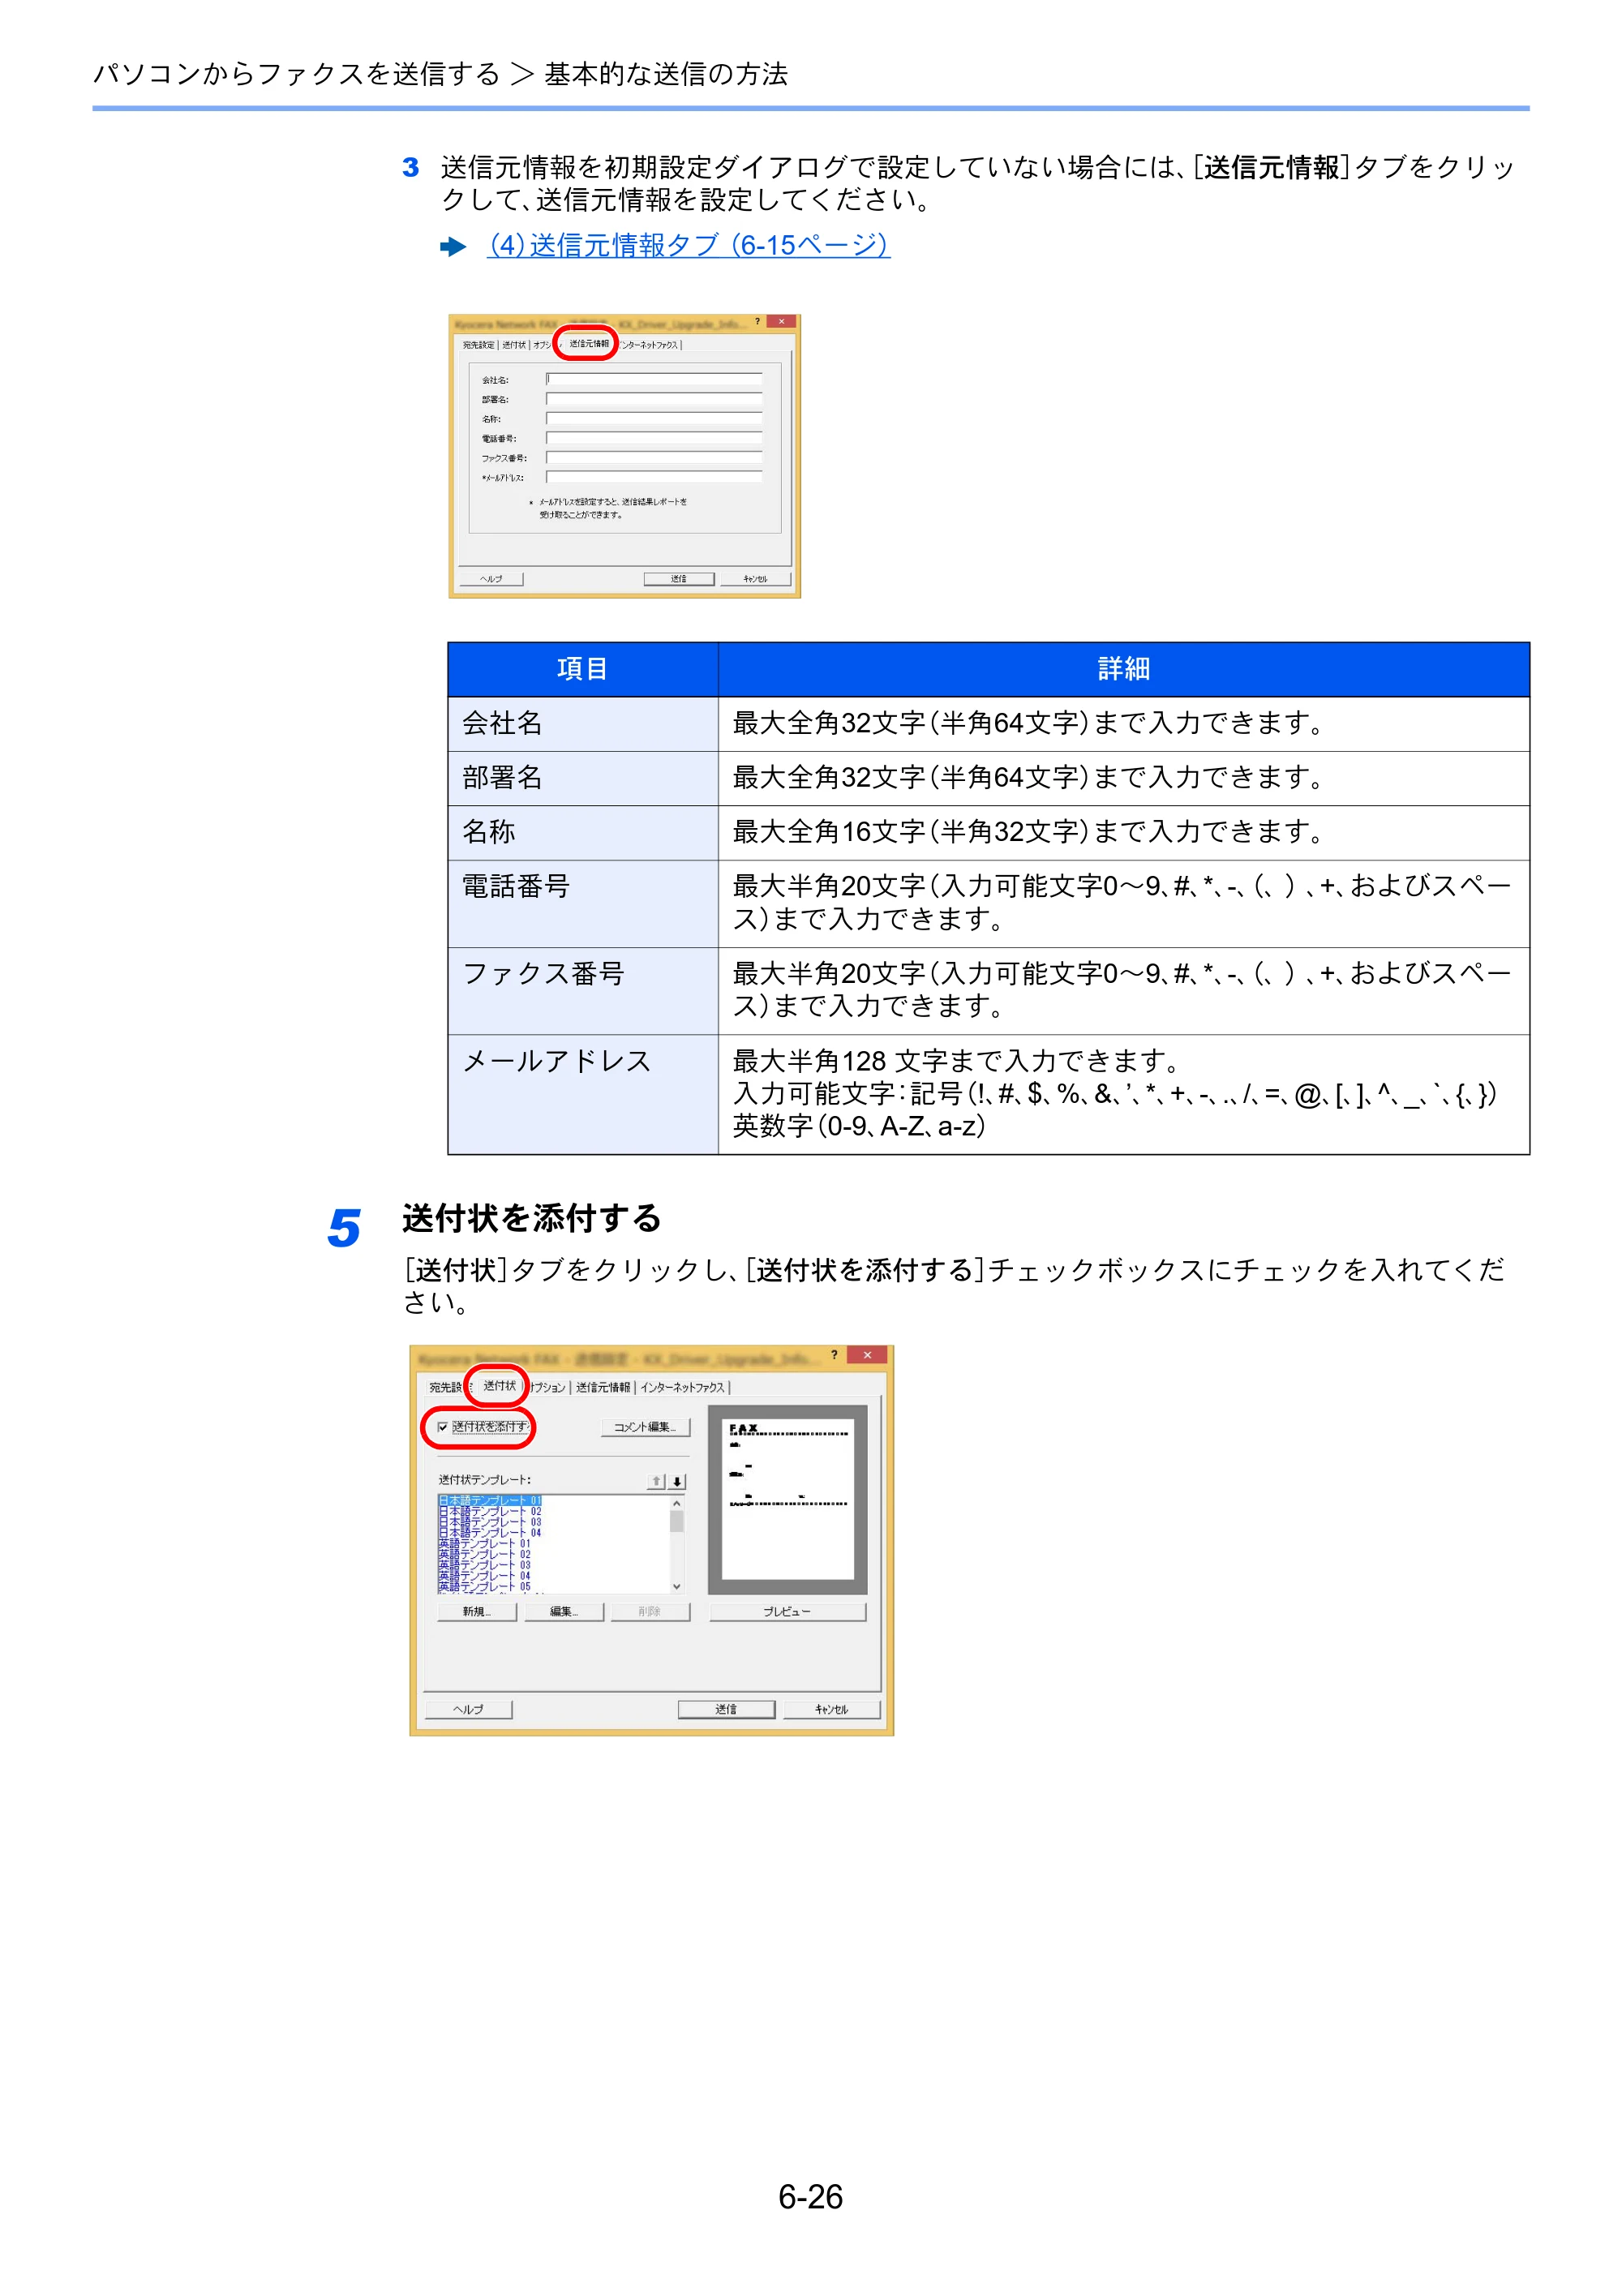This screenshot has width=1622, height=2296.
Task: Open インターネットファクス tab in sender info dialog
Action: tap(650, 345)
